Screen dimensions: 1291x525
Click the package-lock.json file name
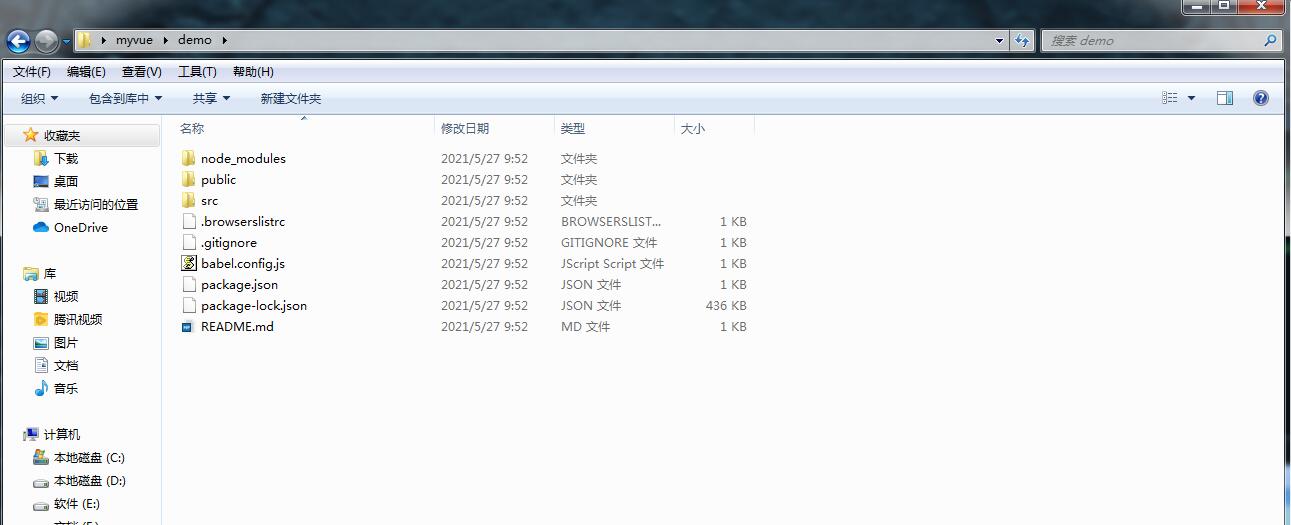(254, 305)
